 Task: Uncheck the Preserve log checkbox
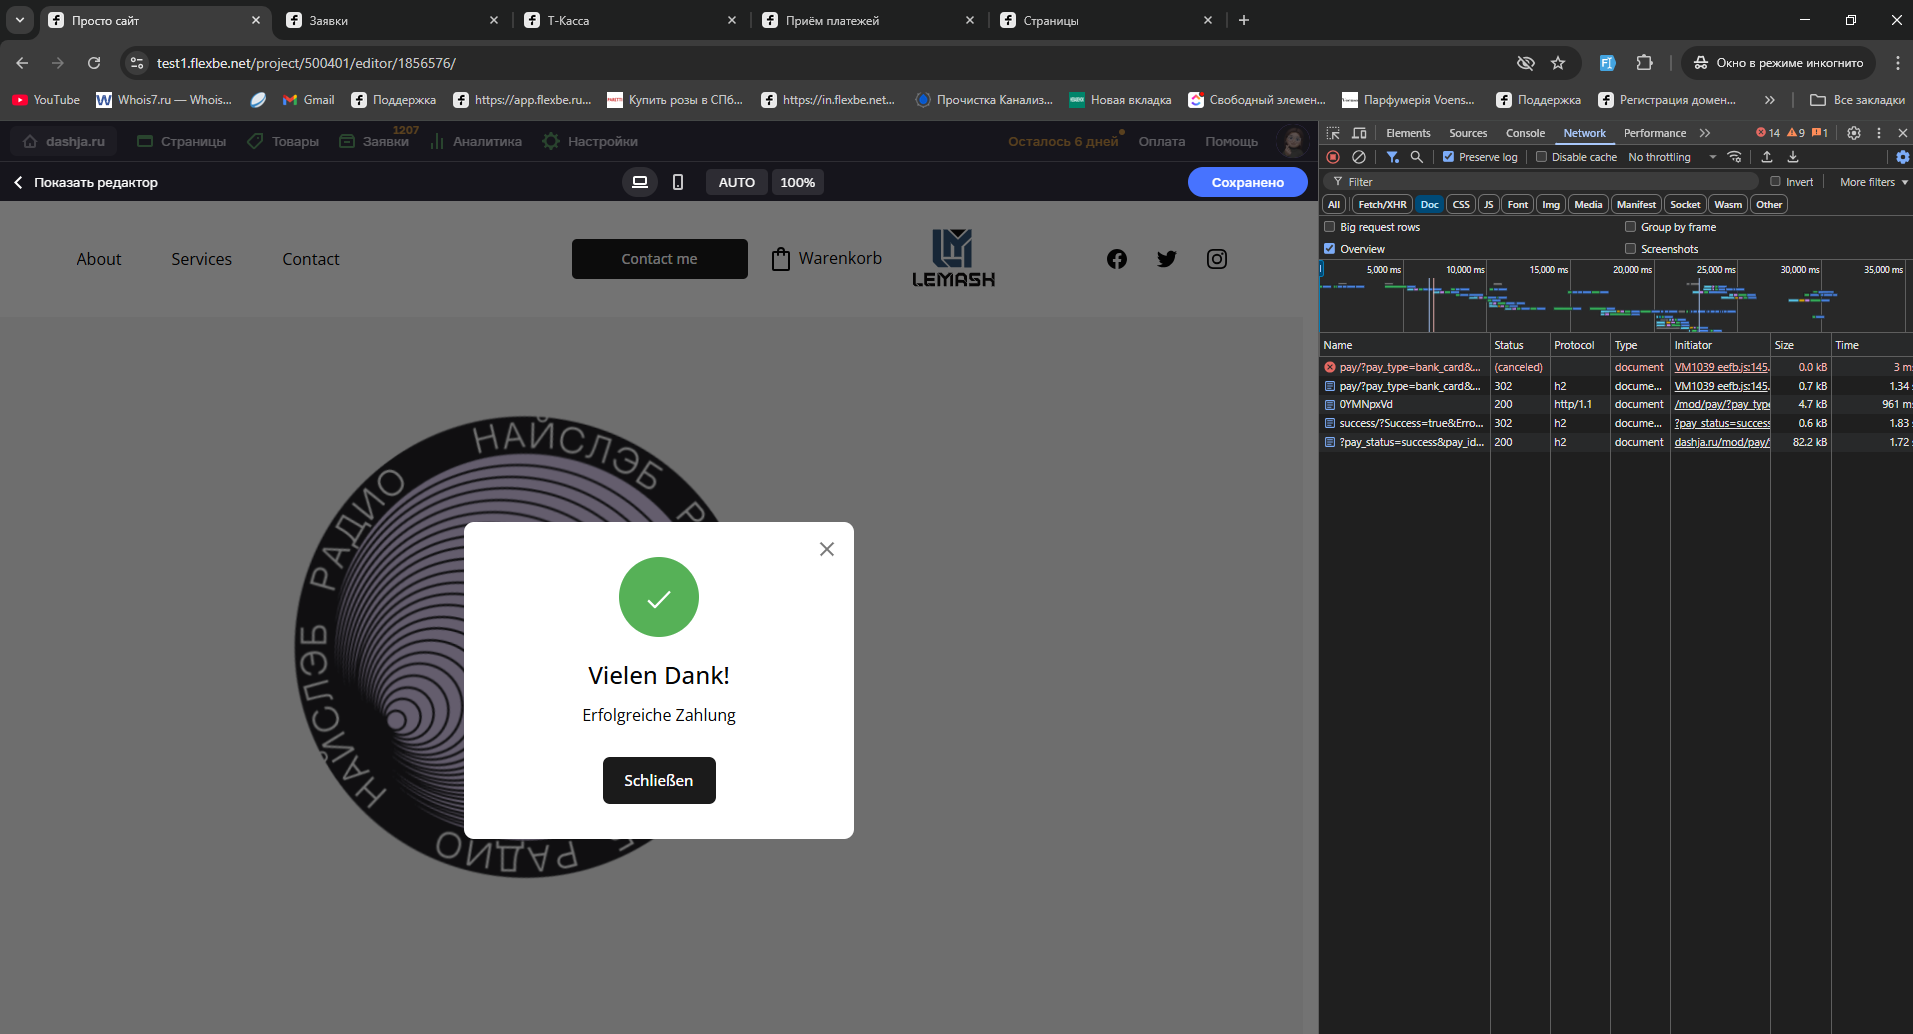1448,157
